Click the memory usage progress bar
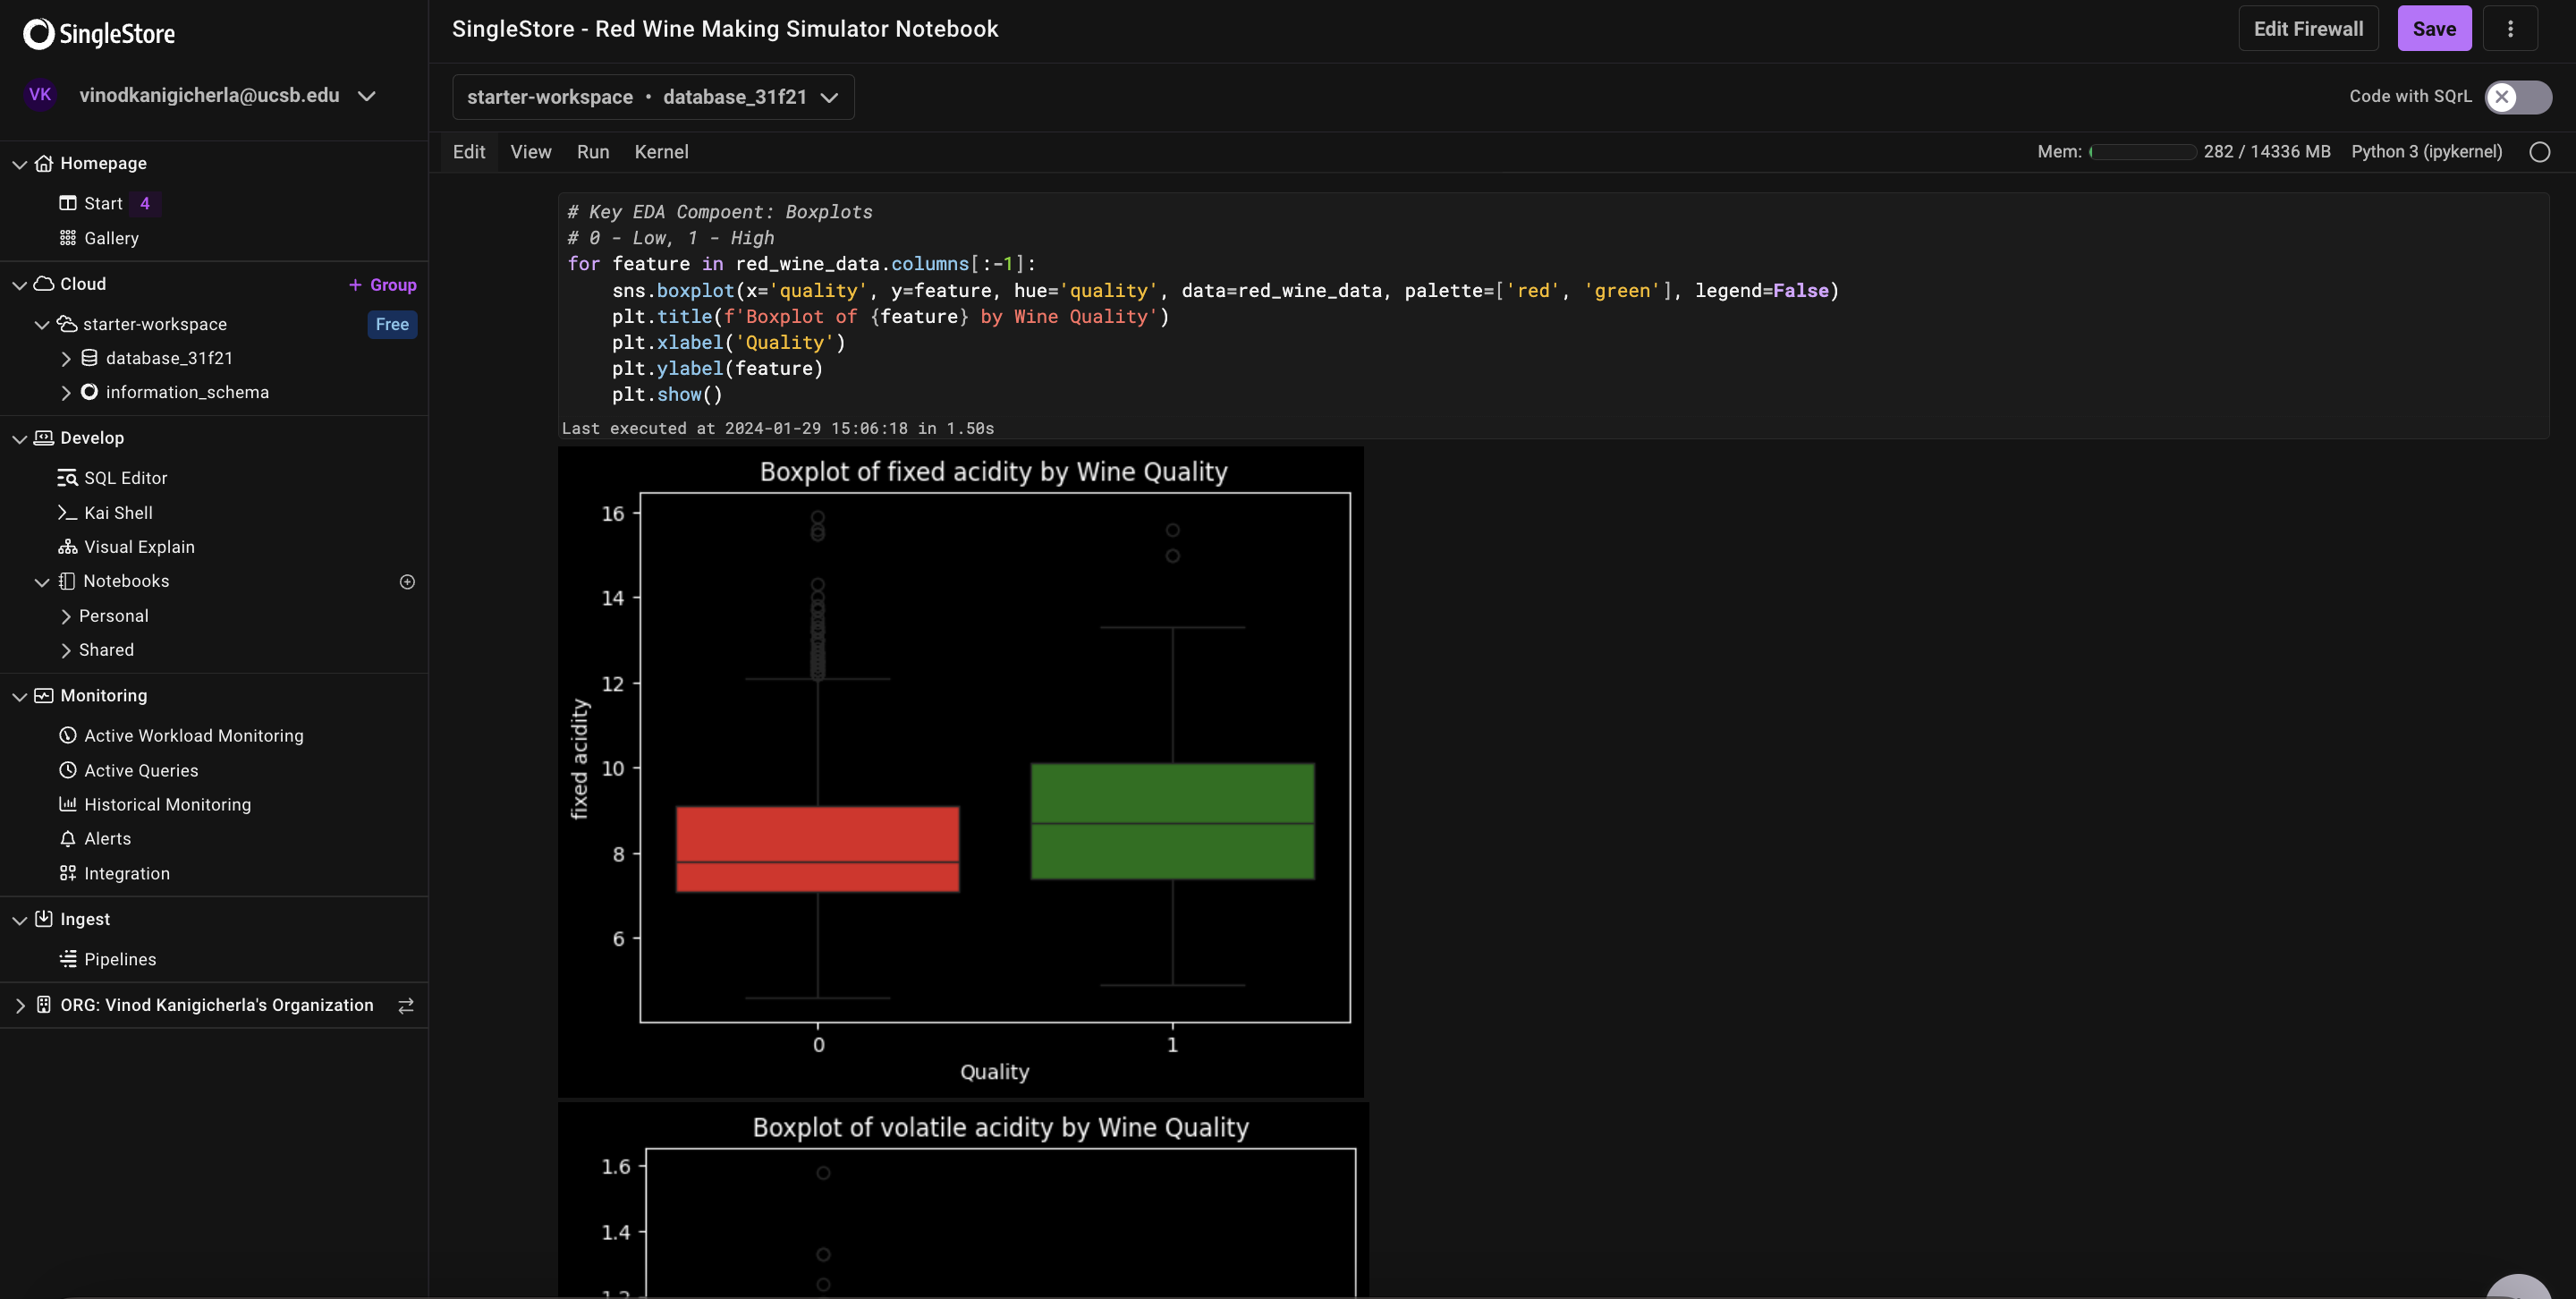 2142,152
